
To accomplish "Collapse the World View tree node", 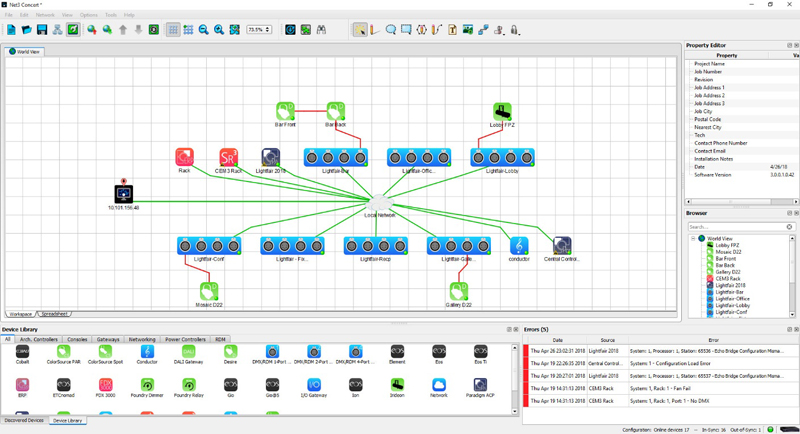I will coord(693,238).
